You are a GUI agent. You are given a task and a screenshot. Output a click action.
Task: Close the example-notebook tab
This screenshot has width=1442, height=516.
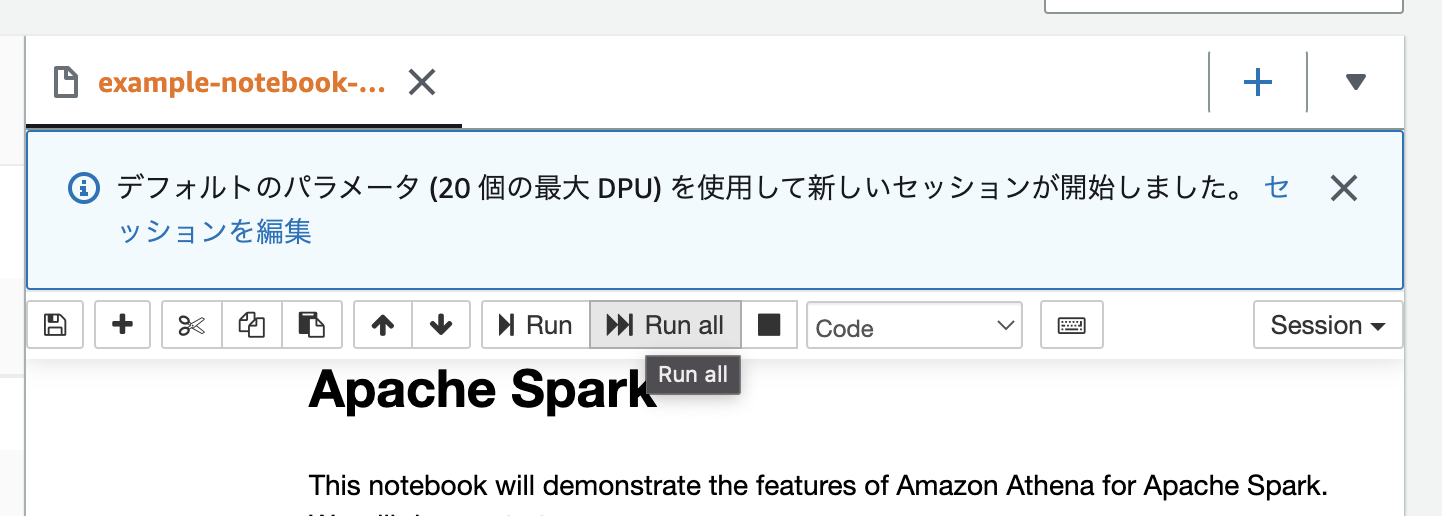tap(422, 83)
